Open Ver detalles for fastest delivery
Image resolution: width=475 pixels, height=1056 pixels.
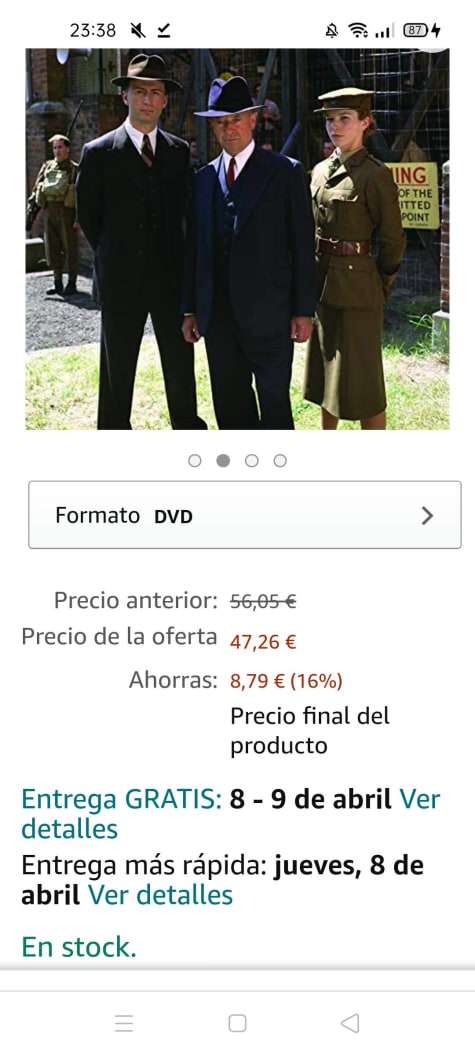[160, 895]
